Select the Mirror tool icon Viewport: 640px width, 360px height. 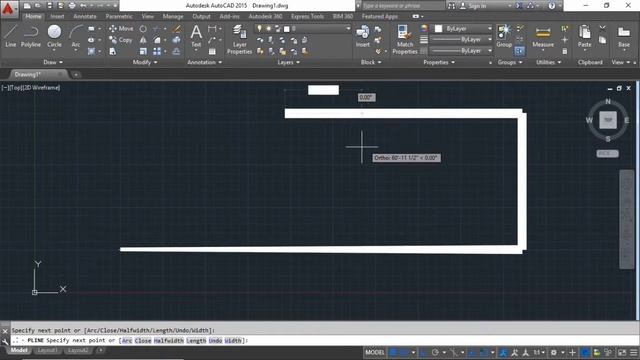[x=143, y=40]
